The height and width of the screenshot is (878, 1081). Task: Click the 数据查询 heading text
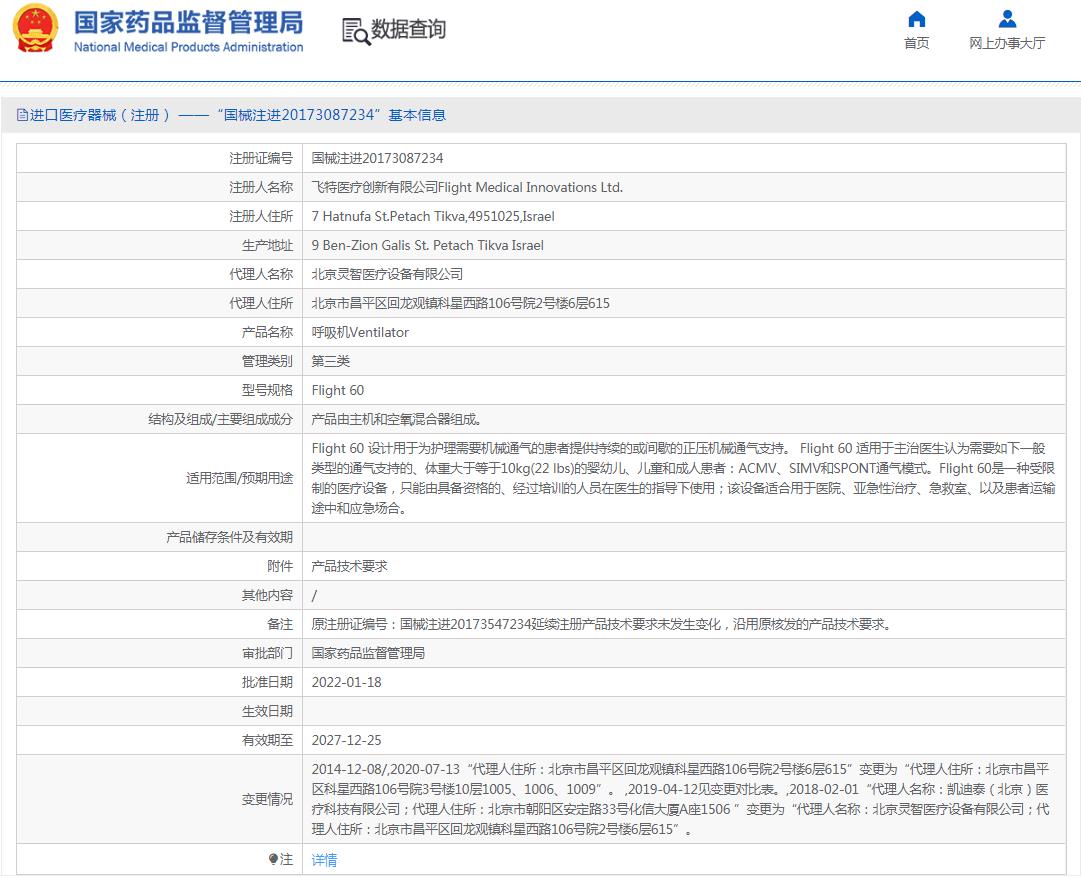pyautogui.click(x=408, y=30)
